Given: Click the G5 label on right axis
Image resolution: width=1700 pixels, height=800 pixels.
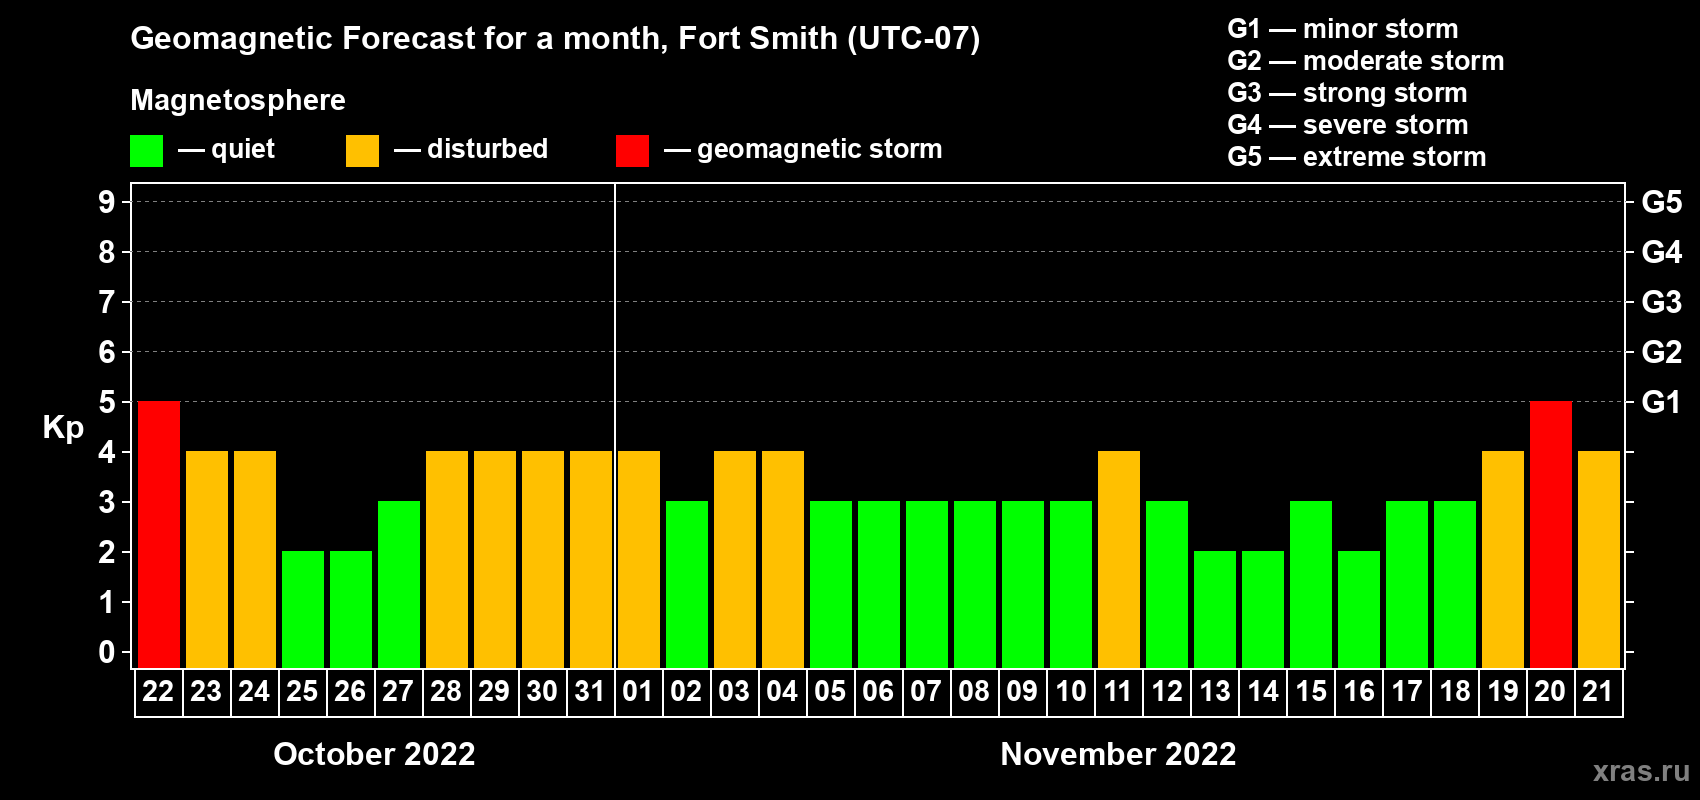Looking at the screenshot, I should (x=1661, y=202).
